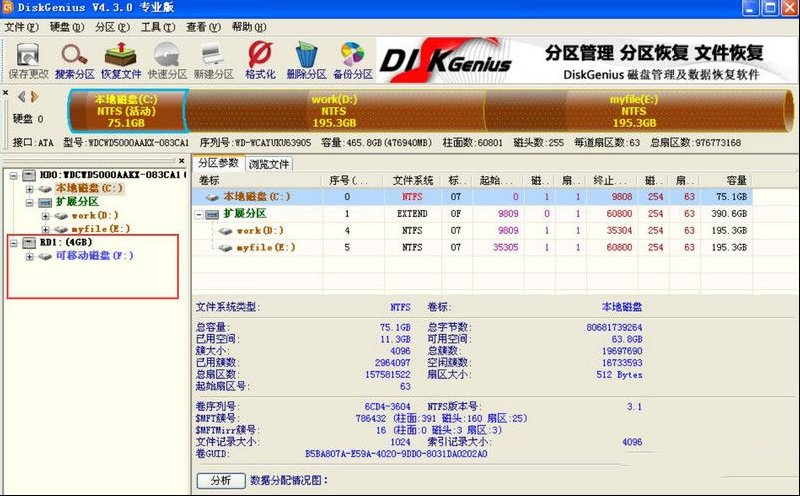Screen dimensions: 800x496
Task: Select work(D:) partition on disk bar
Action: [x=334, y=111]
